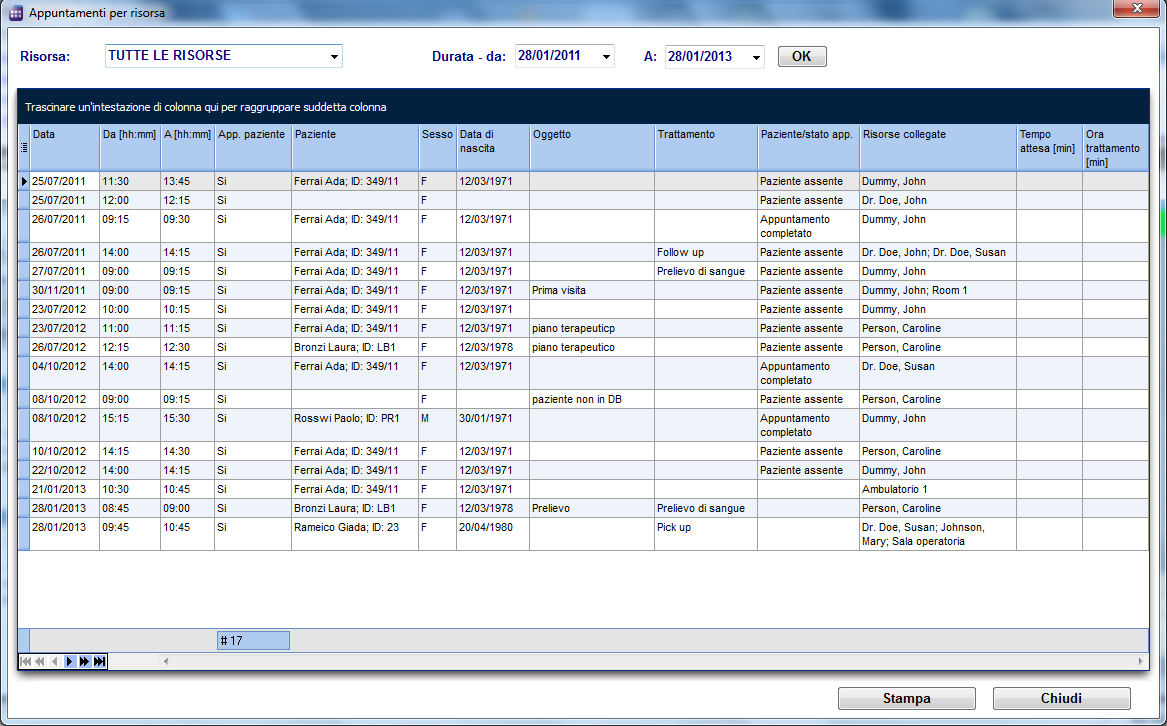Click birth date cell 30/01/1971
Viewport: 1167px width, 726px height.
493,425
